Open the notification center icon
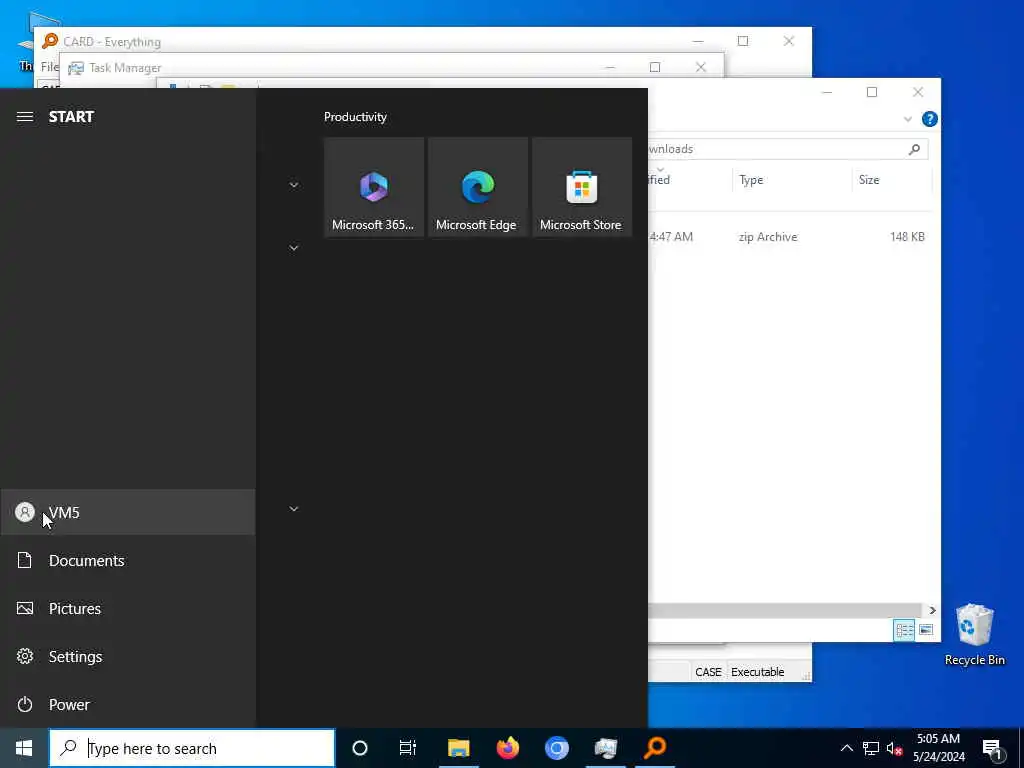1024x768 pixels. [x=992, y=748]
